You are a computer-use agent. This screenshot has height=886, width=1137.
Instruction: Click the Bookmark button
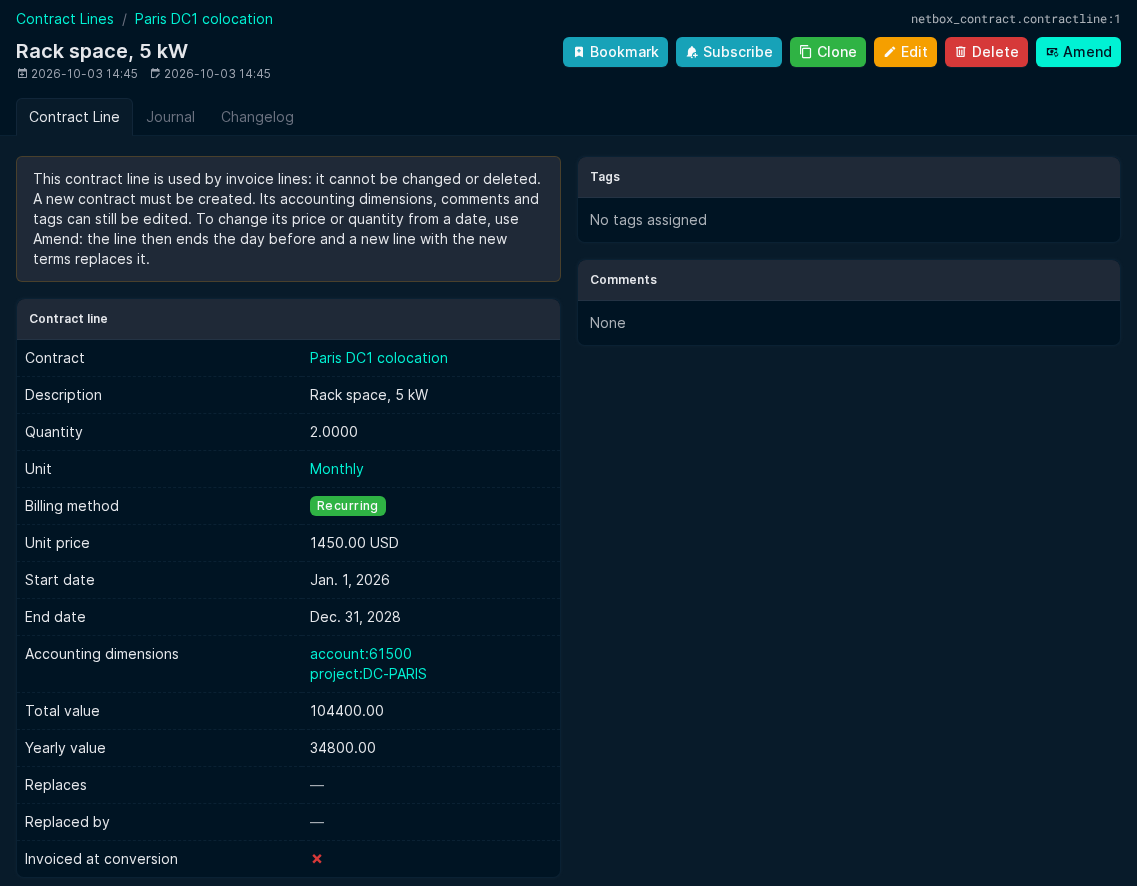(615, 52)
